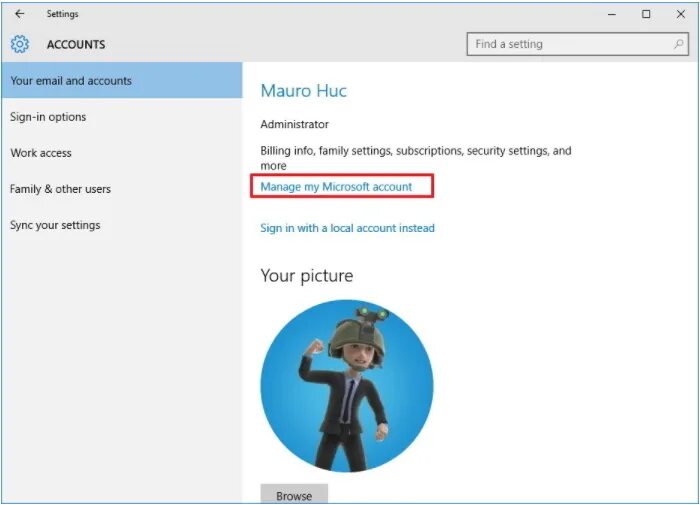
Task: Minimize the Settings window
Action: coord(612,14)
